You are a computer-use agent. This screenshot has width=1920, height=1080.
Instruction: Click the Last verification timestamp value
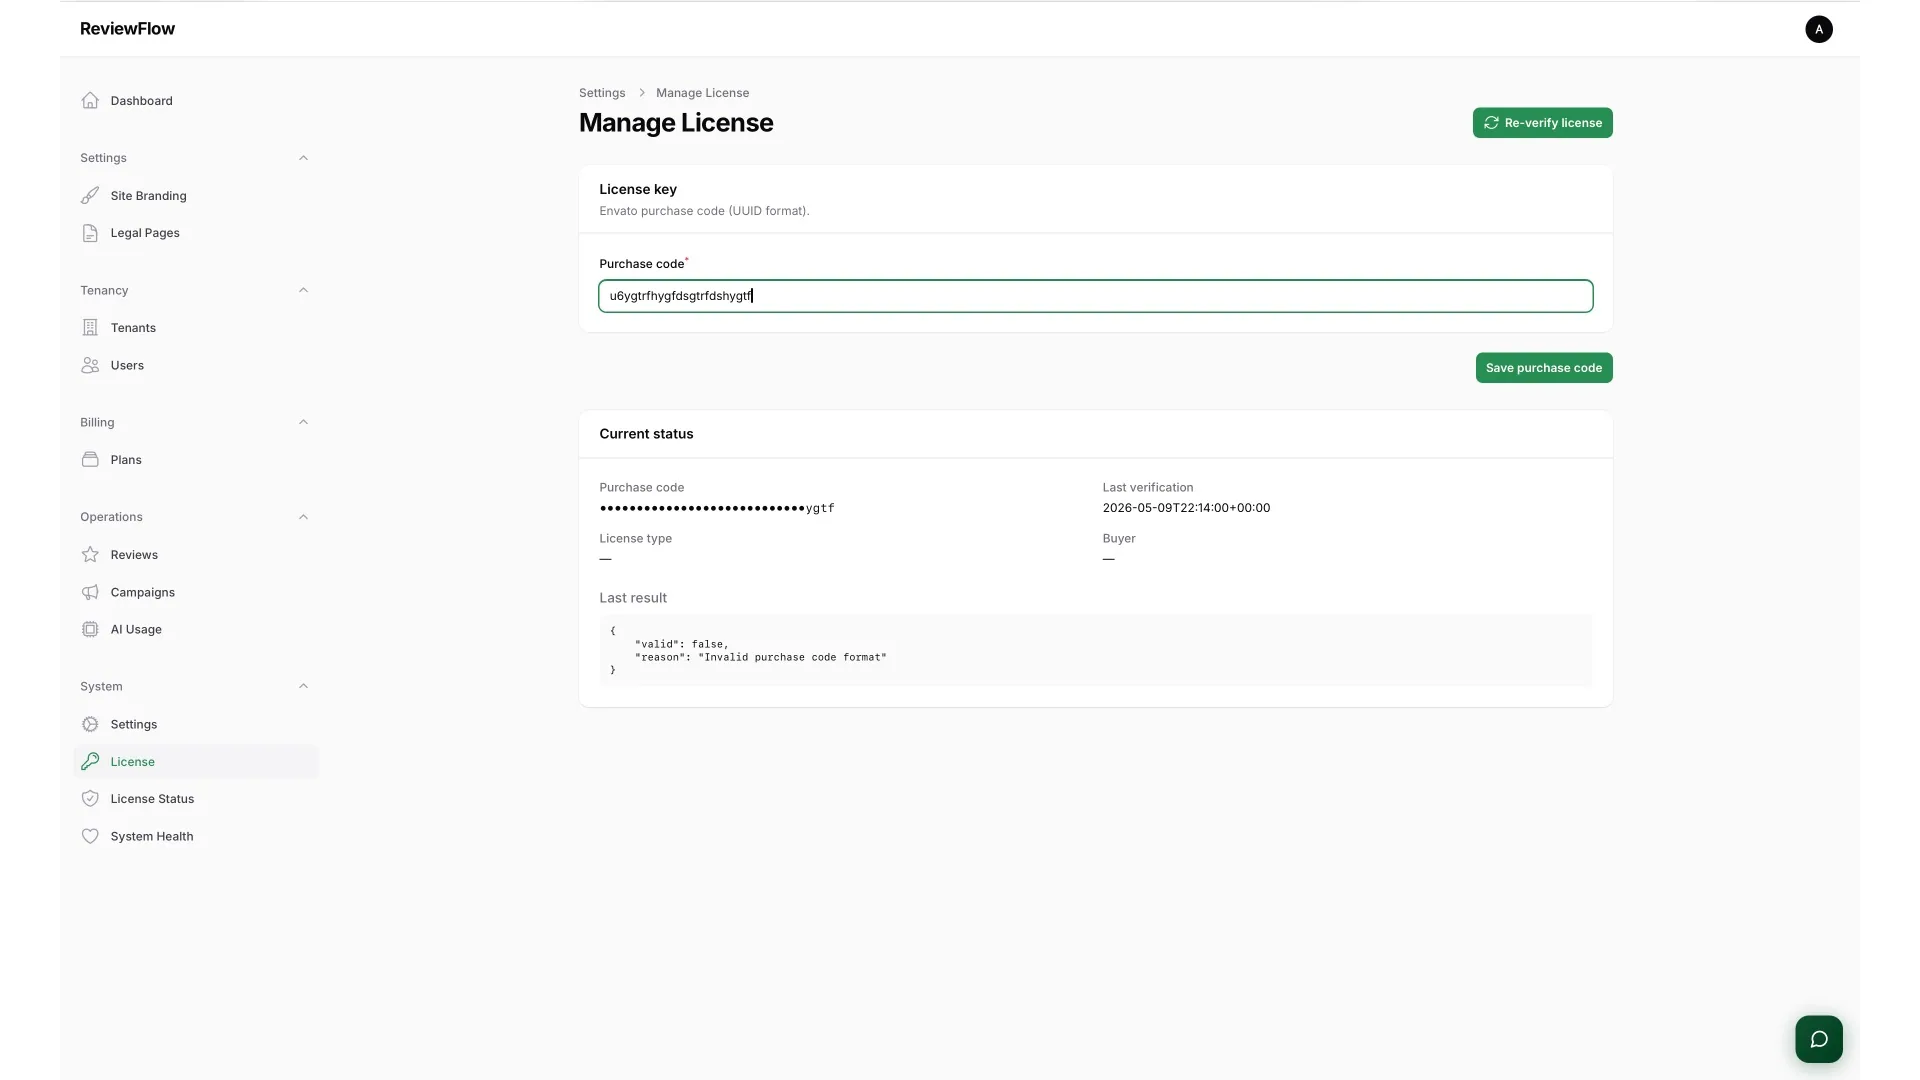[x=1186, y=508]
